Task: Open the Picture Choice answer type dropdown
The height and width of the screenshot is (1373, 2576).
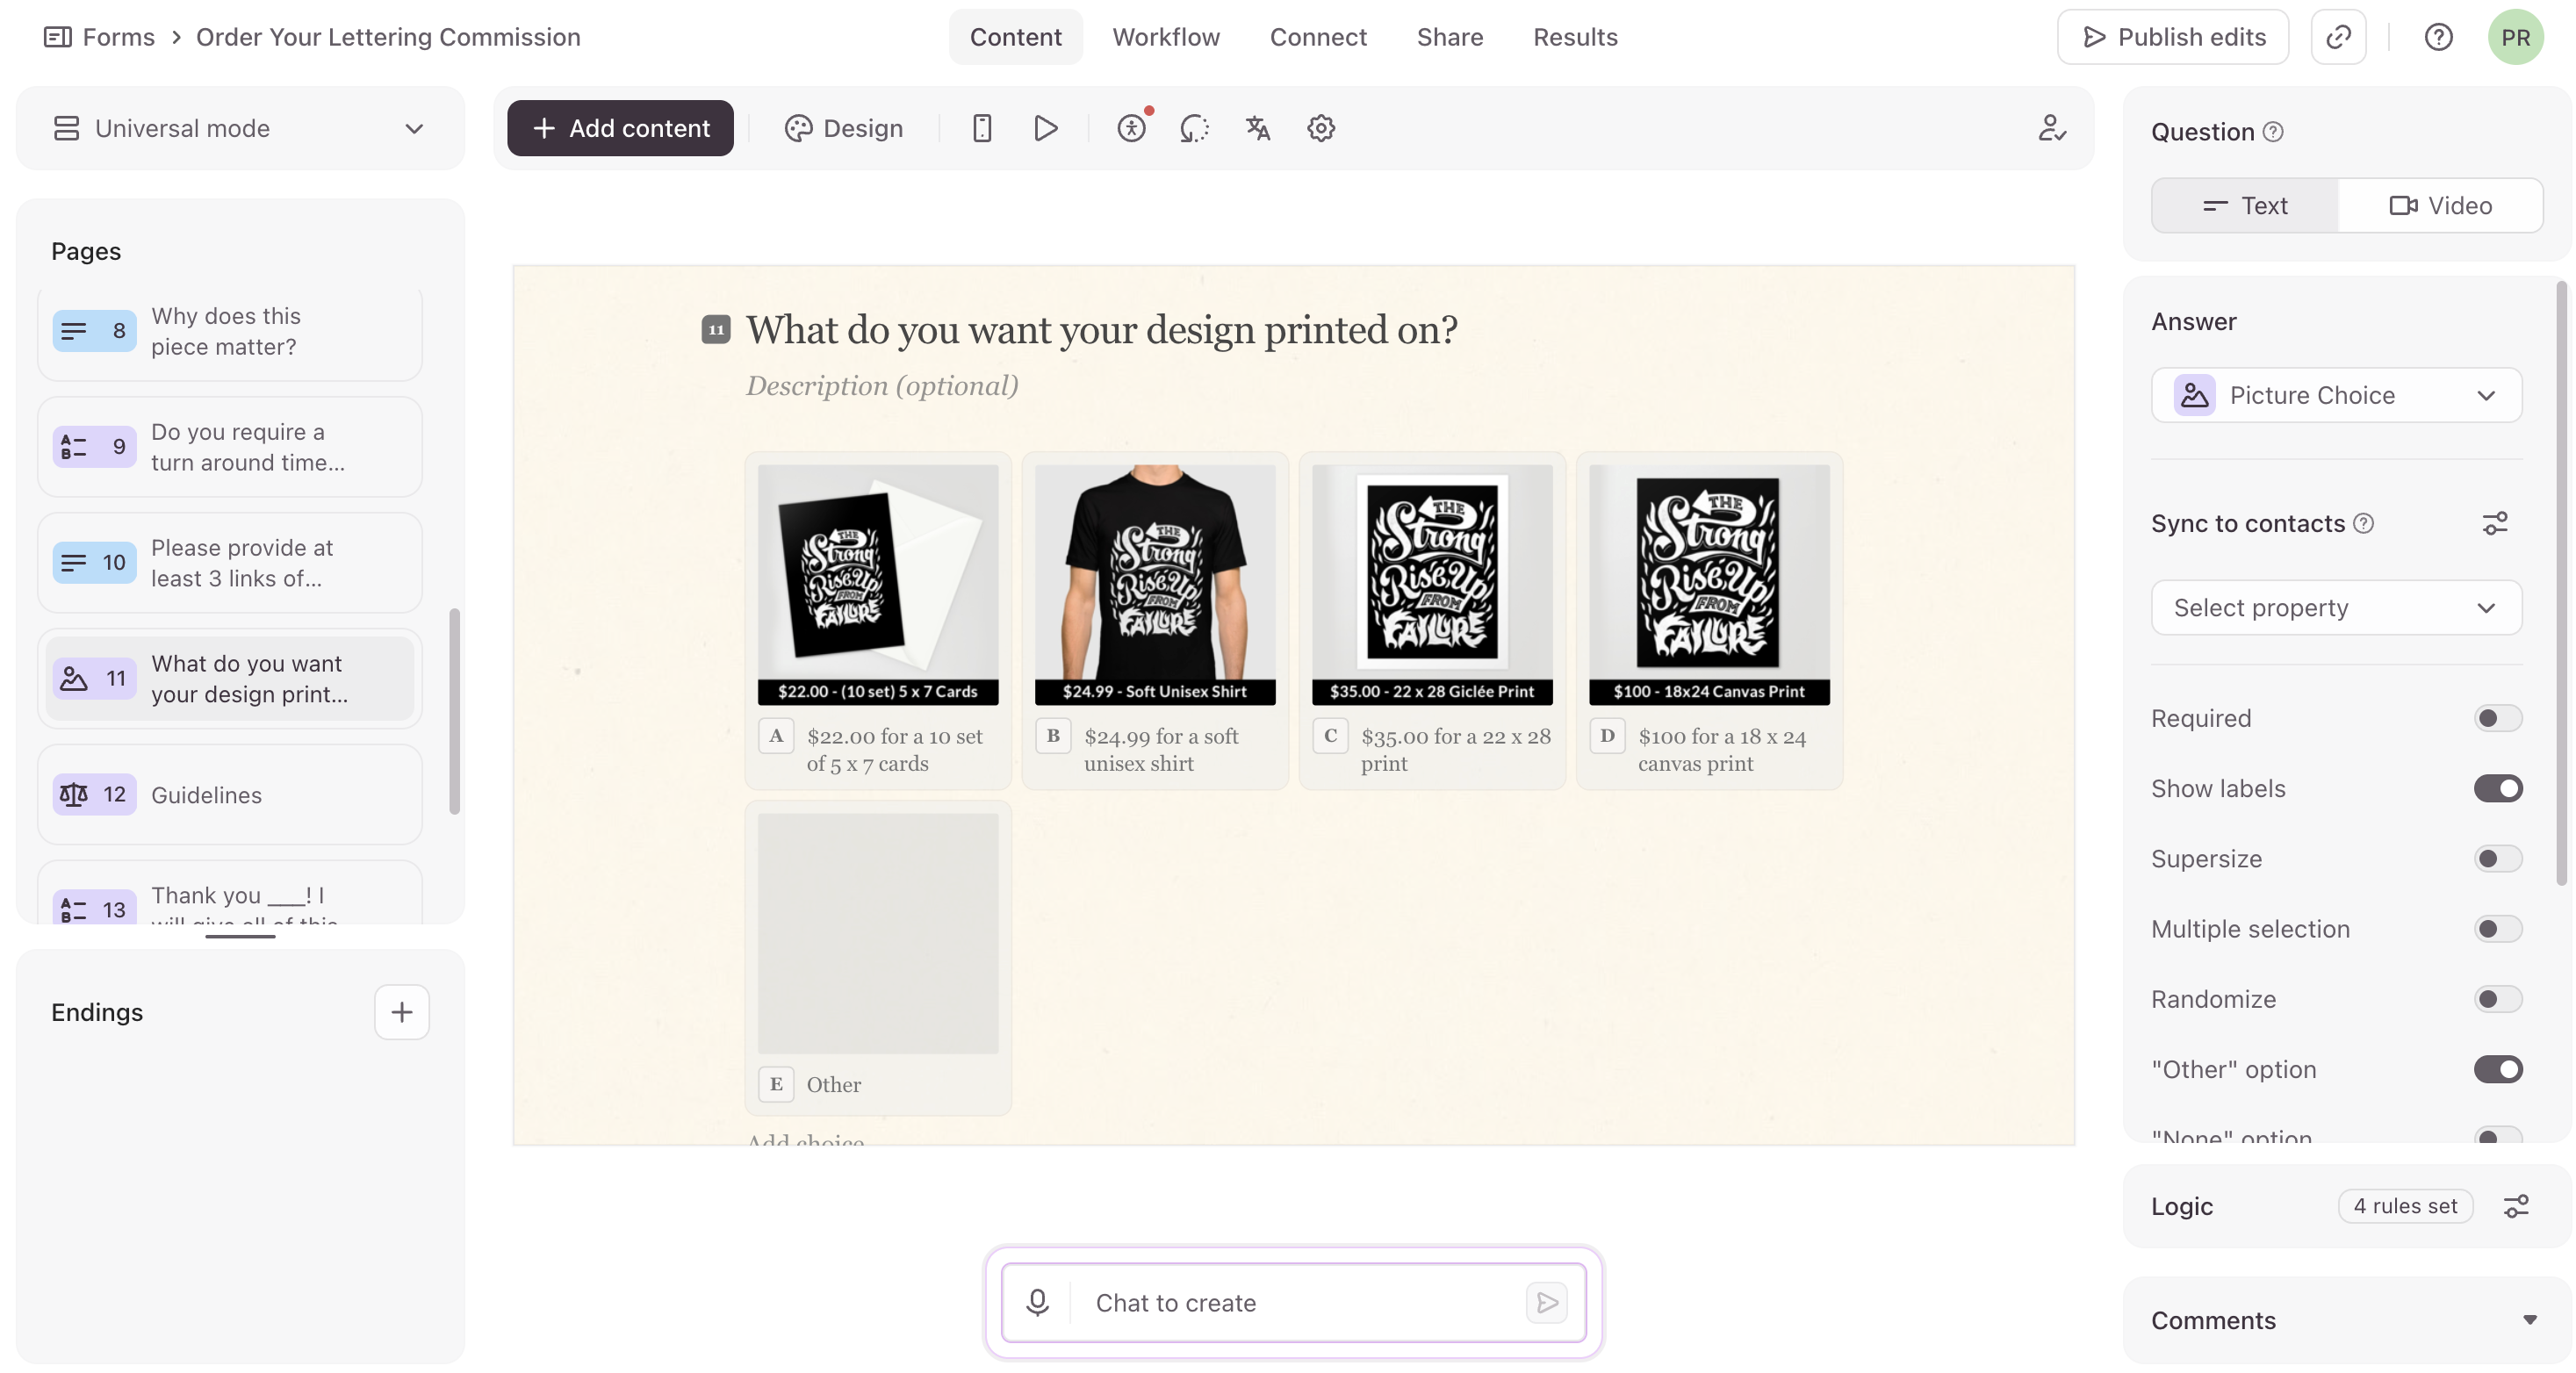Action: [x=2336, y=395]
